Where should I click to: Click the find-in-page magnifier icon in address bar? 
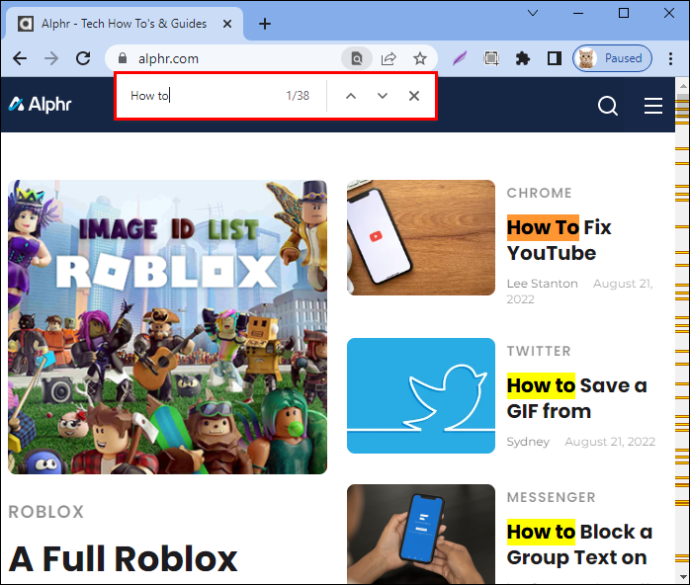357,58
